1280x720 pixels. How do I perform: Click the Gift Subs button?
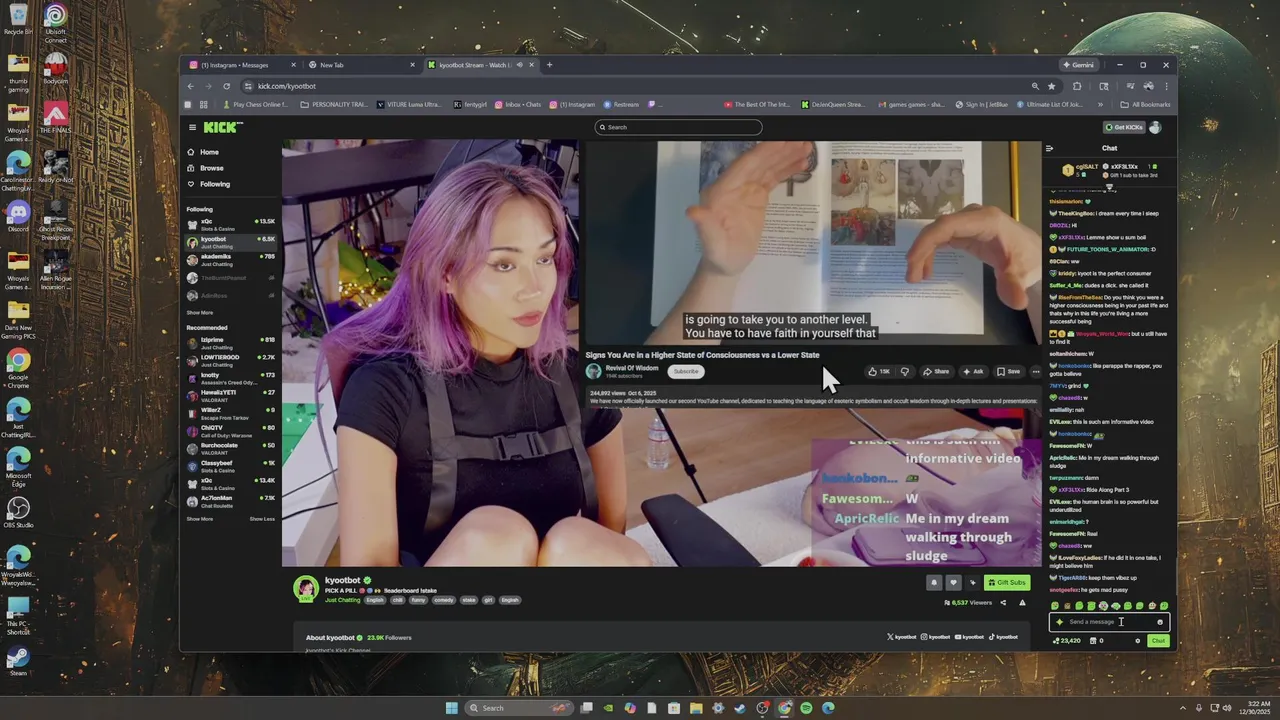click(x=1007, y=582)
